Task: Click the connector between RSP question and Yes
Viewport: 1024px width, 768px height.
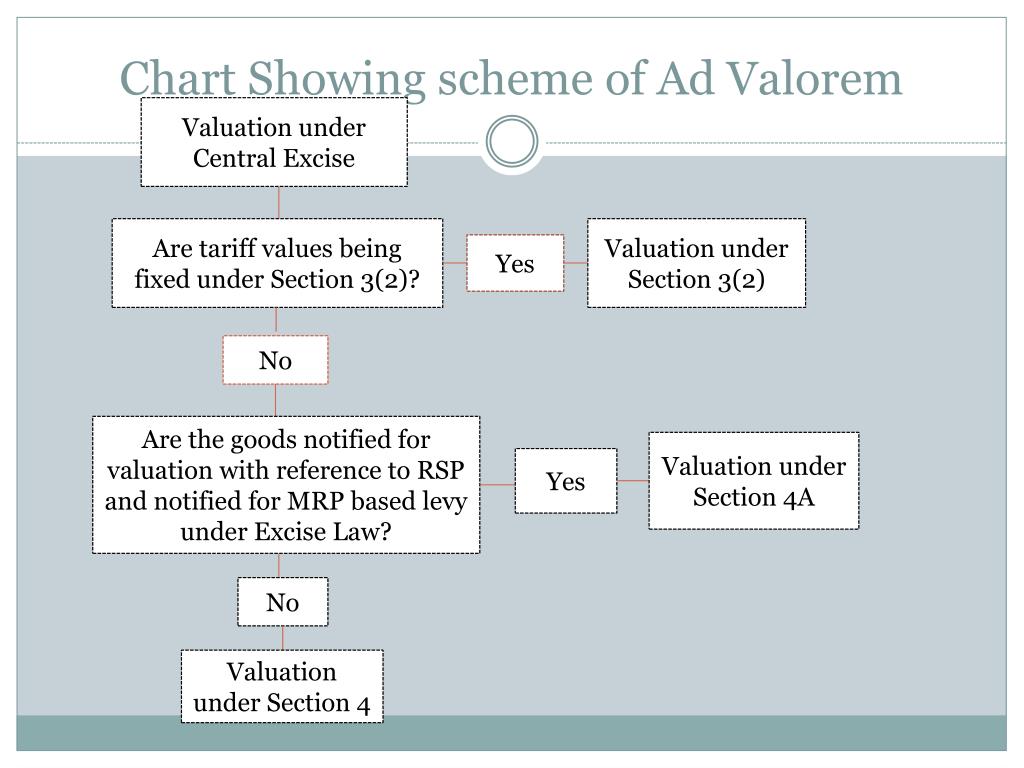Action: [498, 485]
